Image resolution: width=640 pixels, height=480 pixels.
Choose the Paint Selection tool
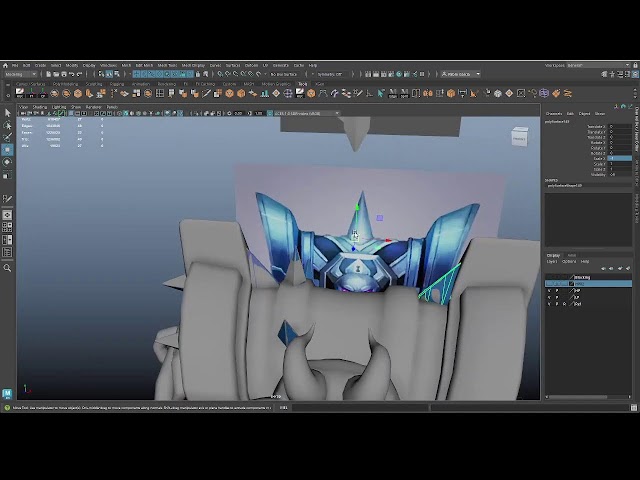7,137
